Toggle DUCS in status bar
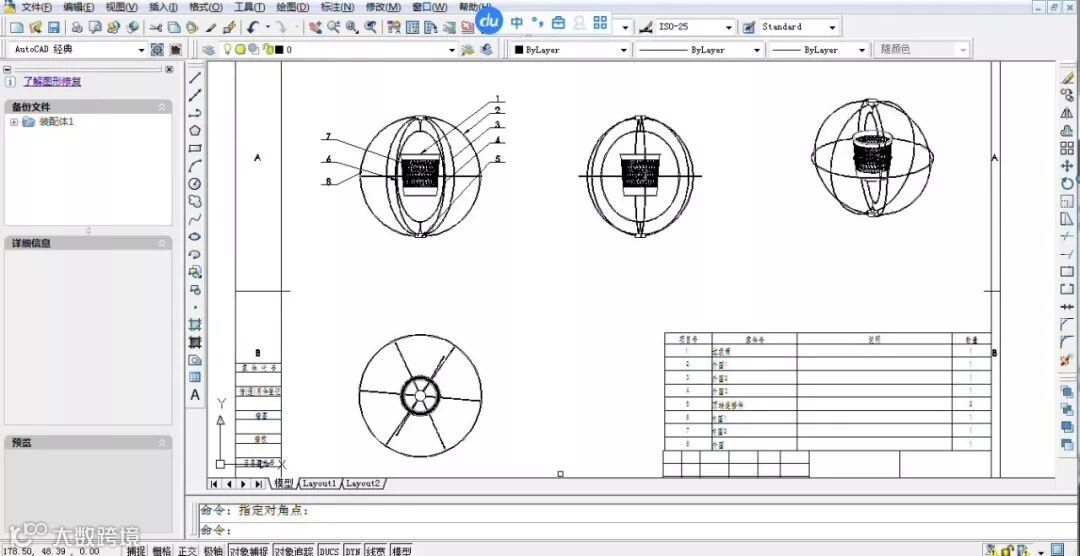The image size is (1080, 556). tap(329, 550)
